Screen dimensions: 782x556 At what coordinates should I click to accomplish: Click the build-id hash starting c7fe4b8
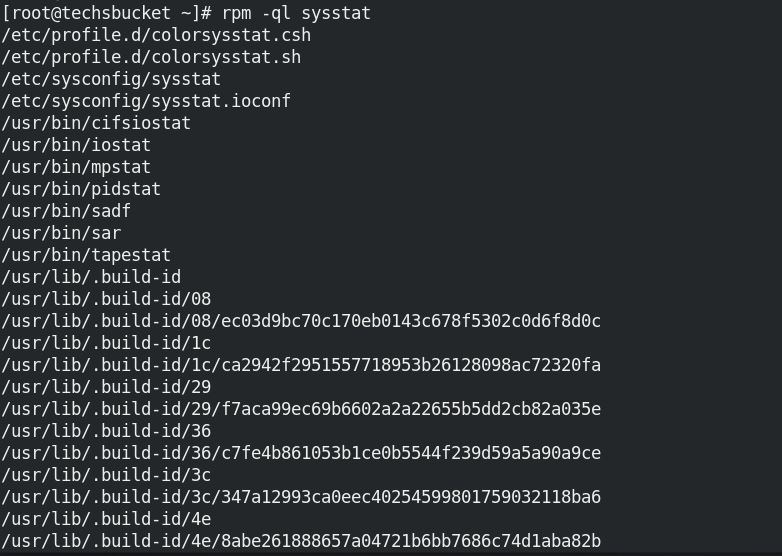click(410, 452)
